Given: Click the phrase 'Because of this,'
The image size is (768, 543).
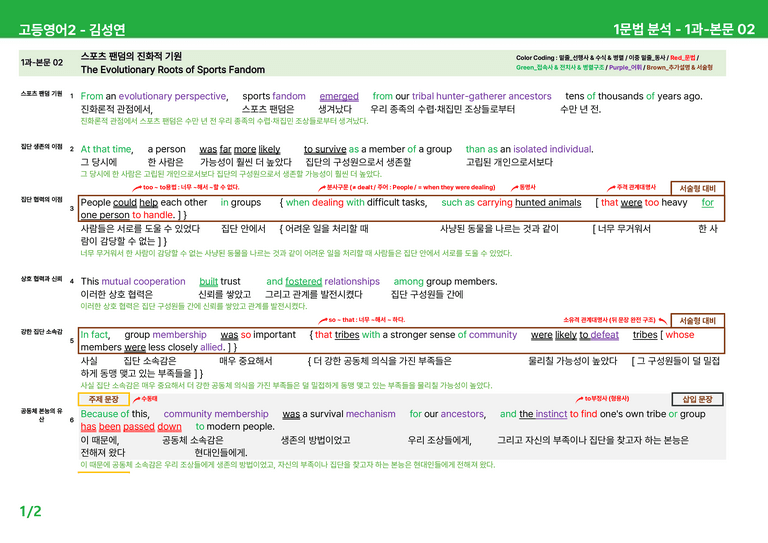Looking at the screenshot, I should (x=115, y=414).
